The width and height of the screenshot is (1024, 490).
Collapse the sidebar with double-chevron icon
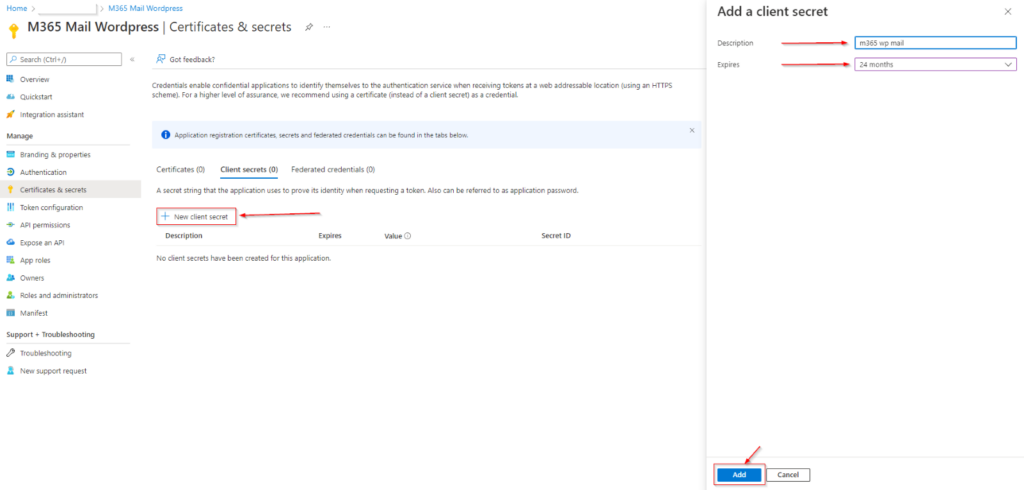[x=132, y=59]
